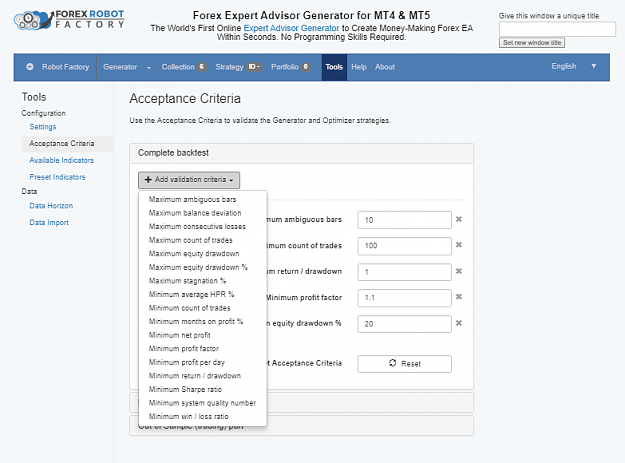Choose Minimum system quality number option

coord(202,403)
